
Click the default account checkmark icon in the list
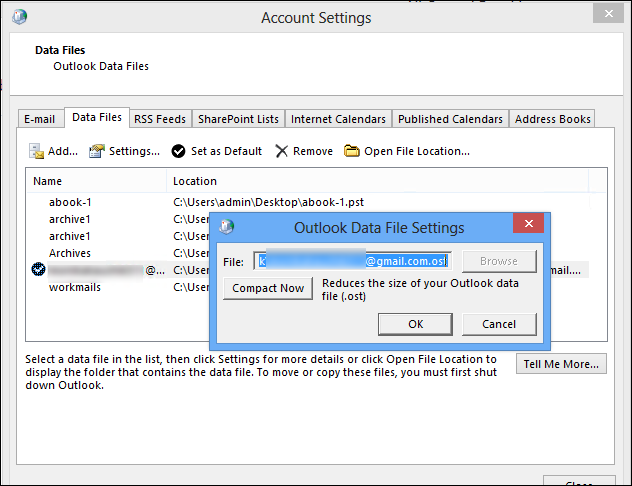38,269
